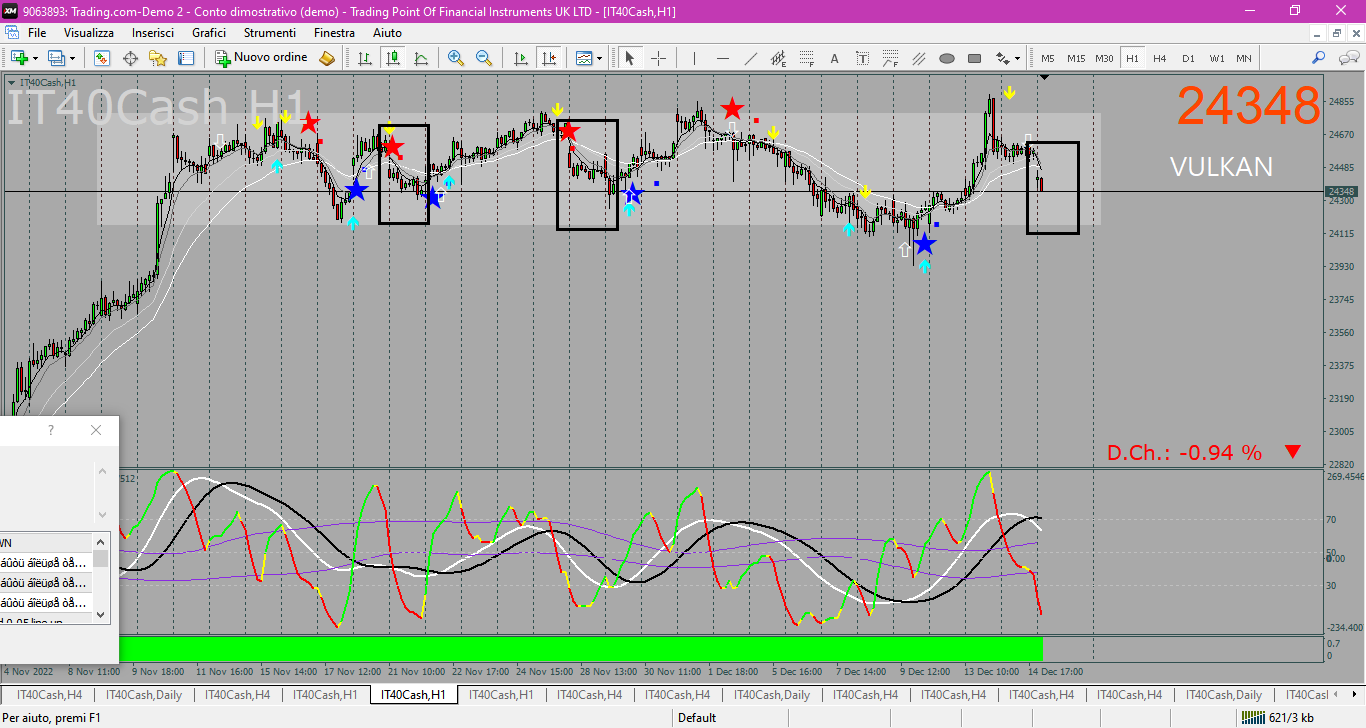Open the Aiuto menu
The width and height of the screenshot is (1366, 728).
387,33
